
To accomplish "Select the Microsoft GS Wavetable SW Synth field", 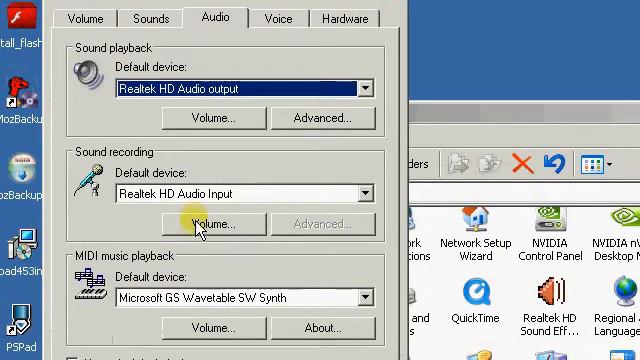I will (245, 298).
